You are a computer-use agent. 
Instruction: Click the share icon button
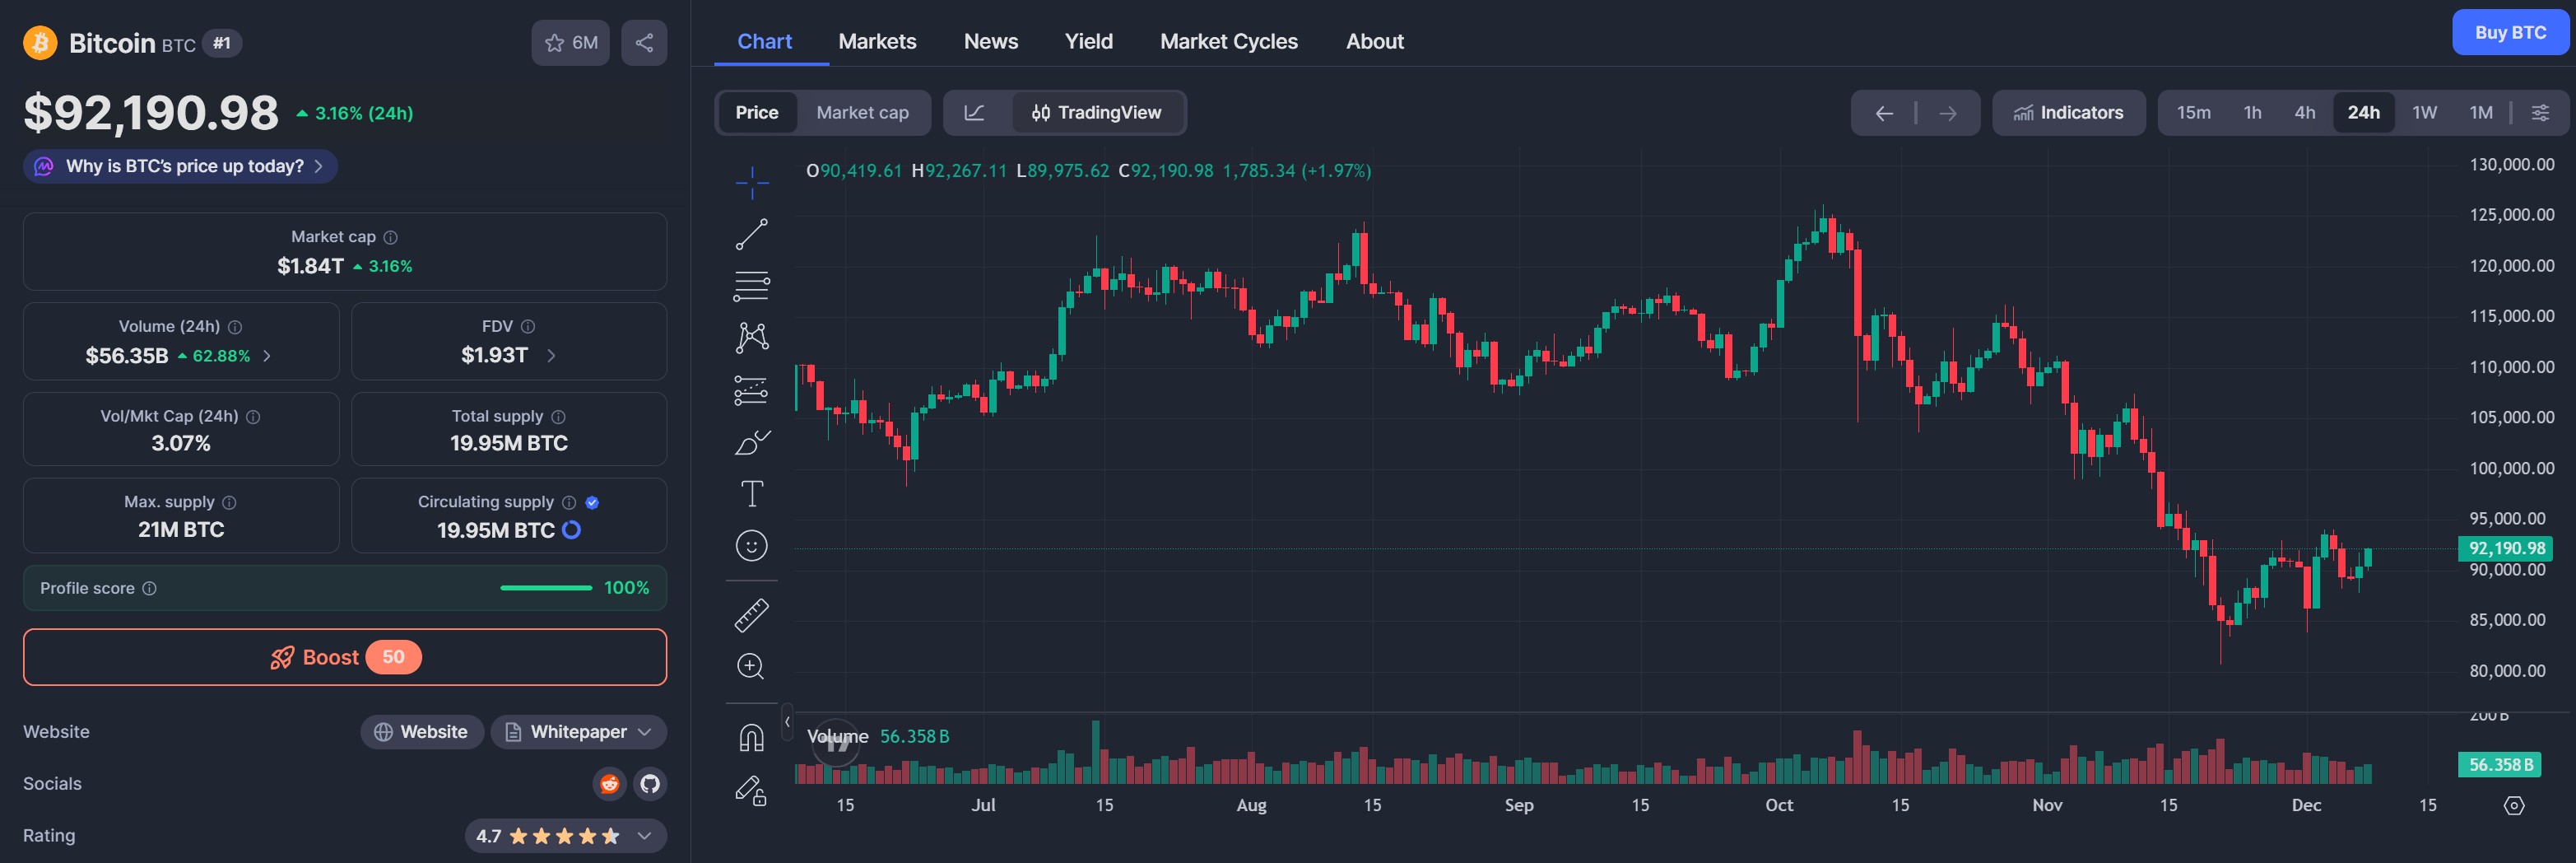coord(644,43)
